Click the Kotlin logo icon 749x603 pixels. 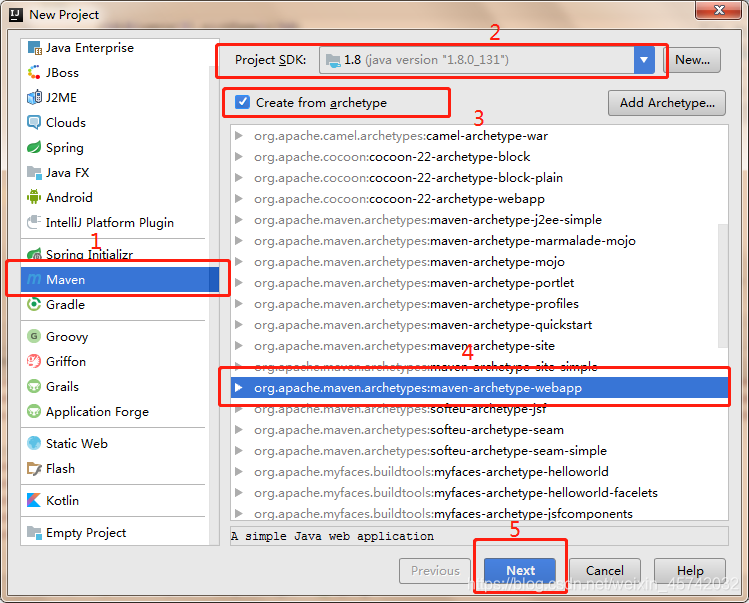[34, 500]
